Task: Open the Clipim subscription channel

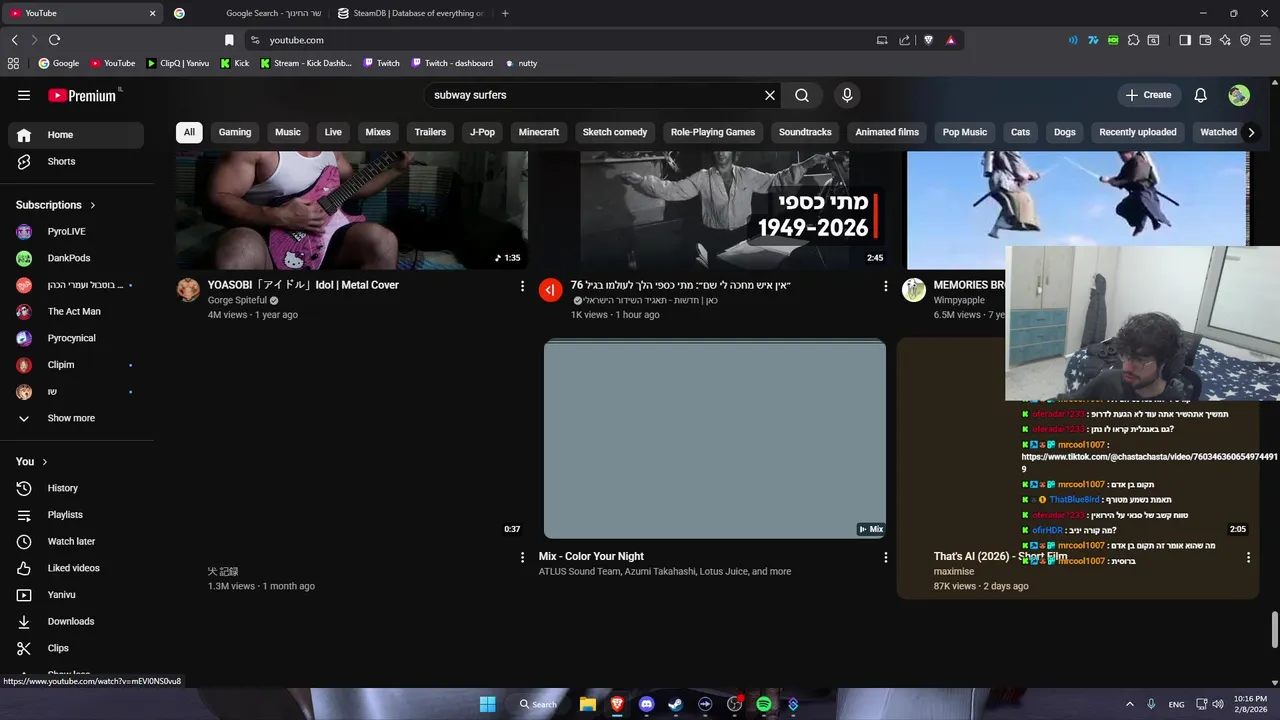Action: 76,365
